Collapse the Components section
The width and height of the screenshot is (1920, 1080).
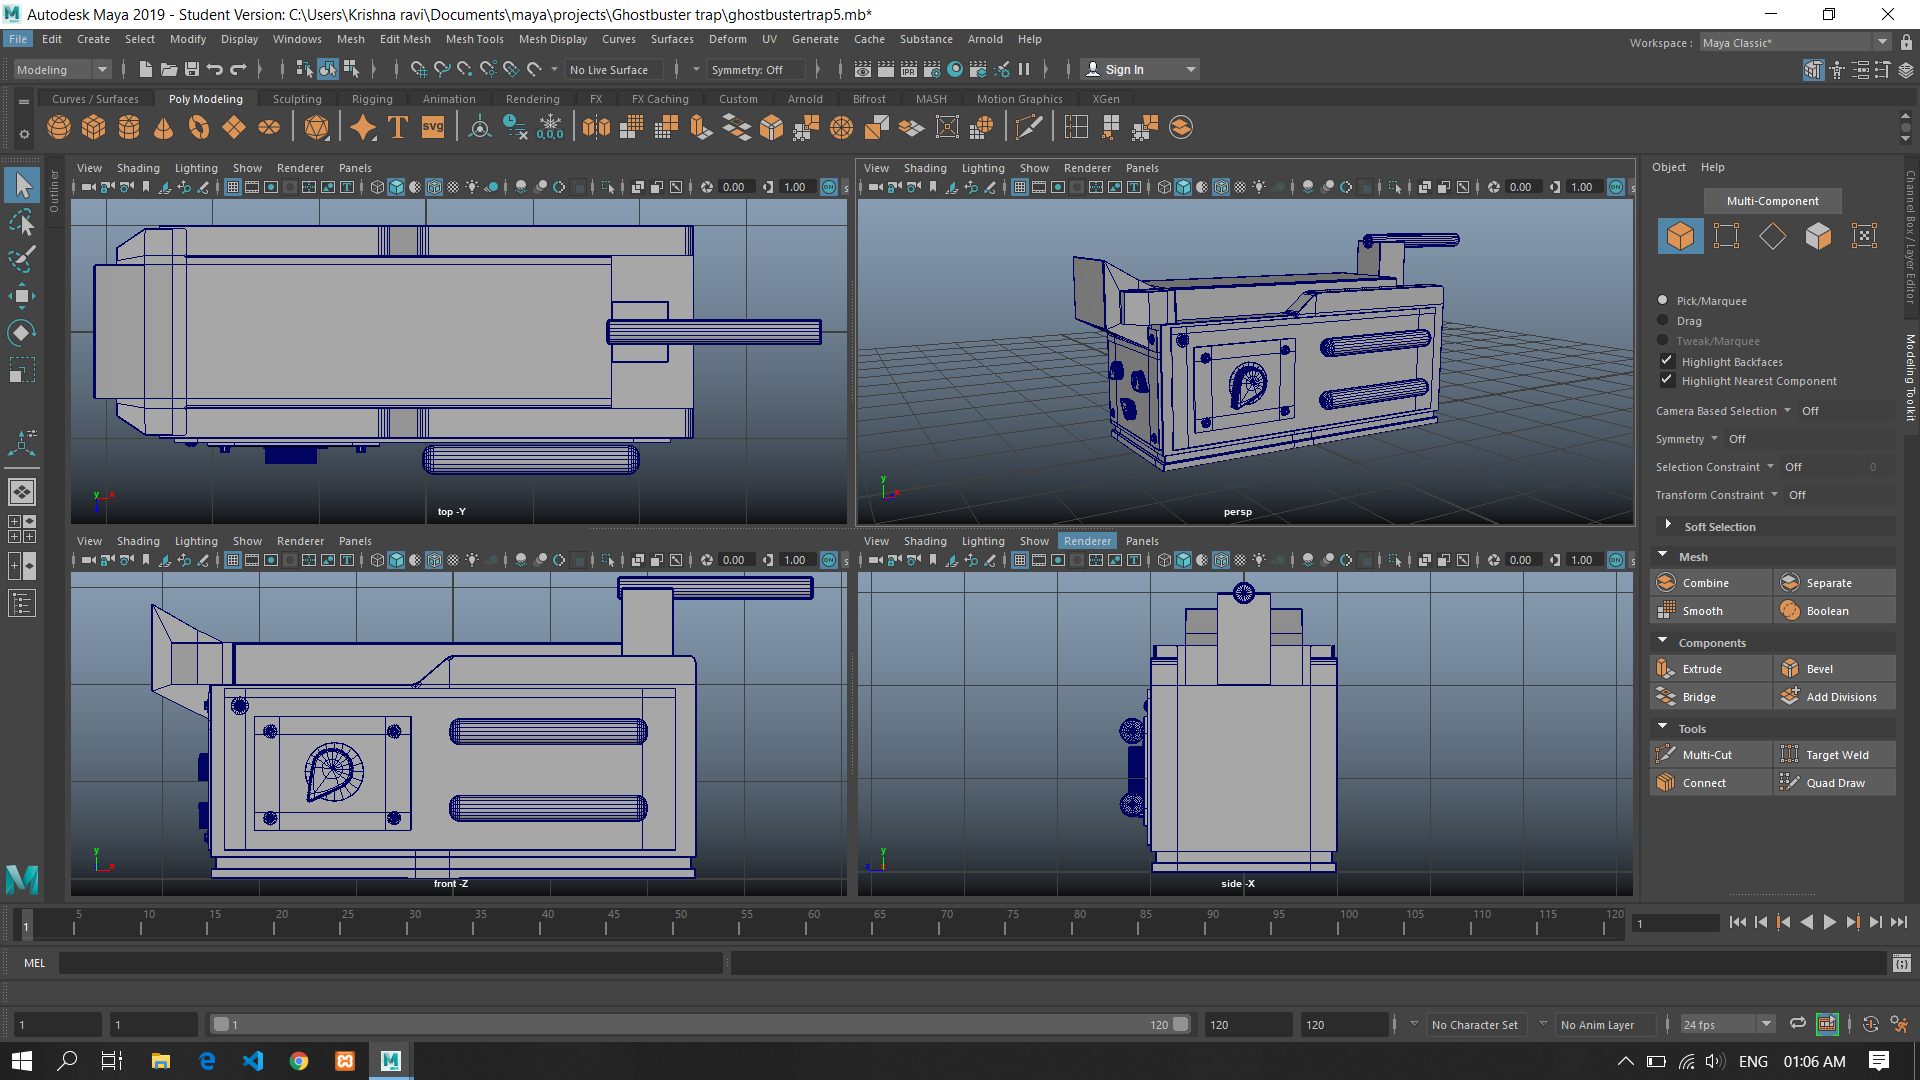coord(1663,641)
